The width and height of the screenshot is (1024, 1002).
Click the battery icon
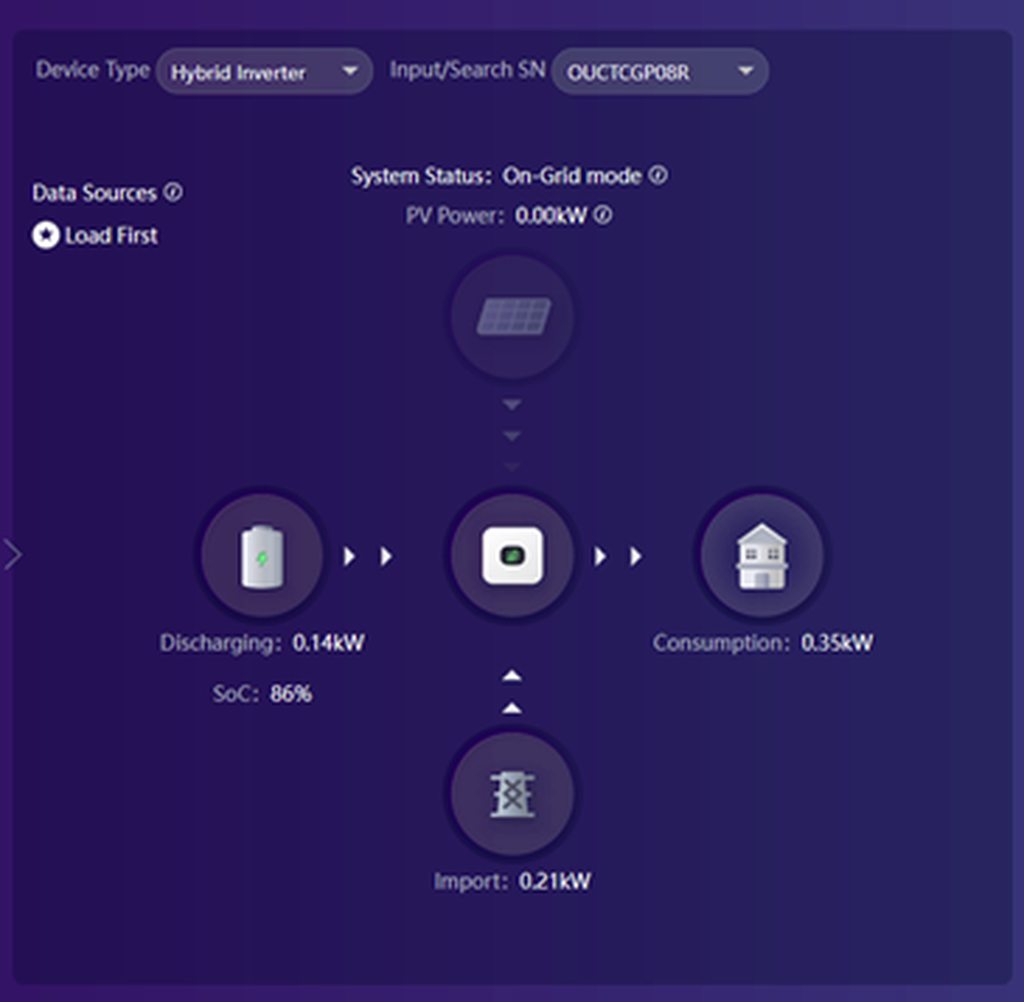click(262, 556)
